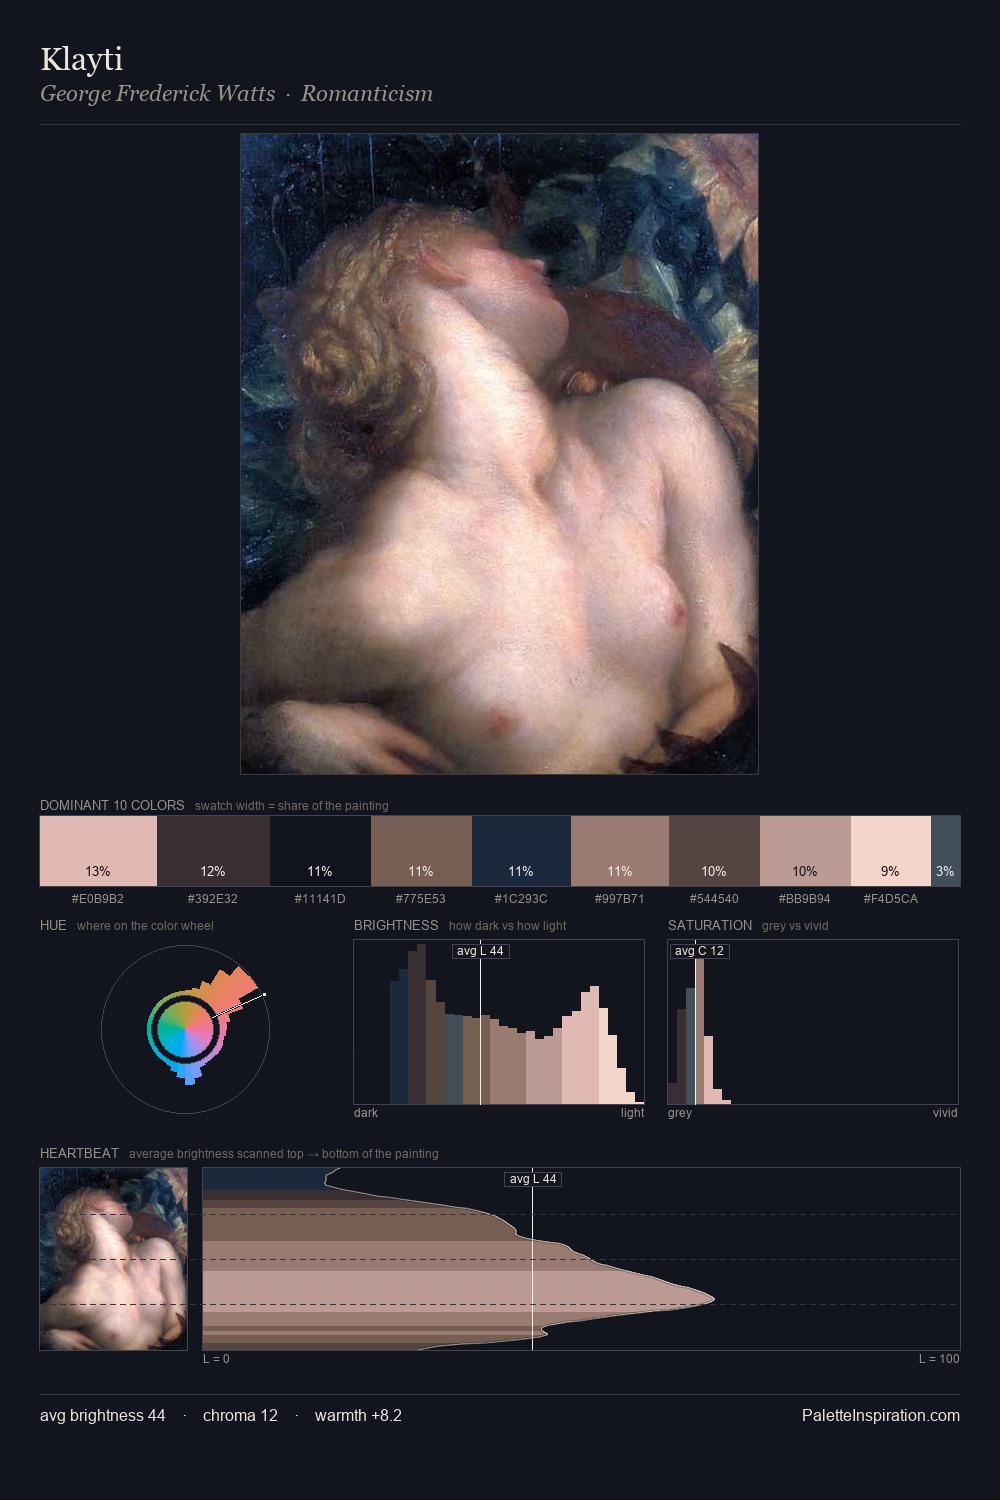Select the navy swatch #1C293C
1000x1500 pixels.
521,851
